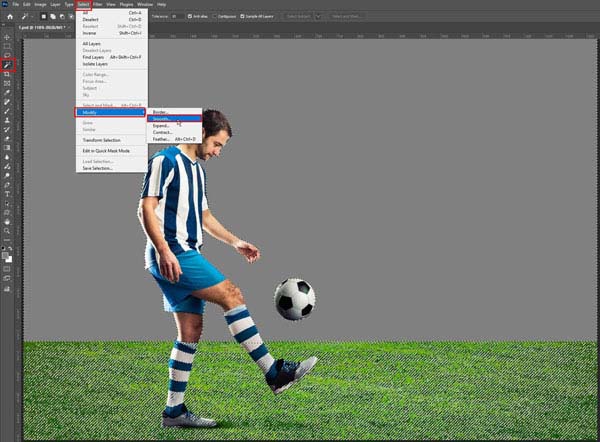Select the Crop tool
This screenshot has width=600, height=442.
point(7,74)
